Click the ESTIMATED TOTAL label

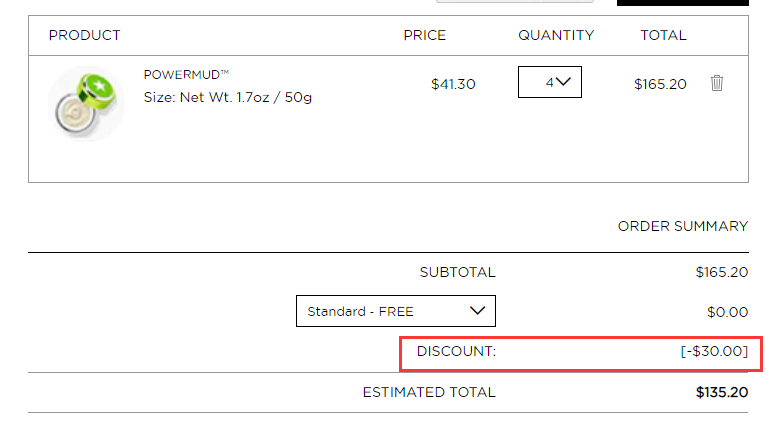pos(429,392)
